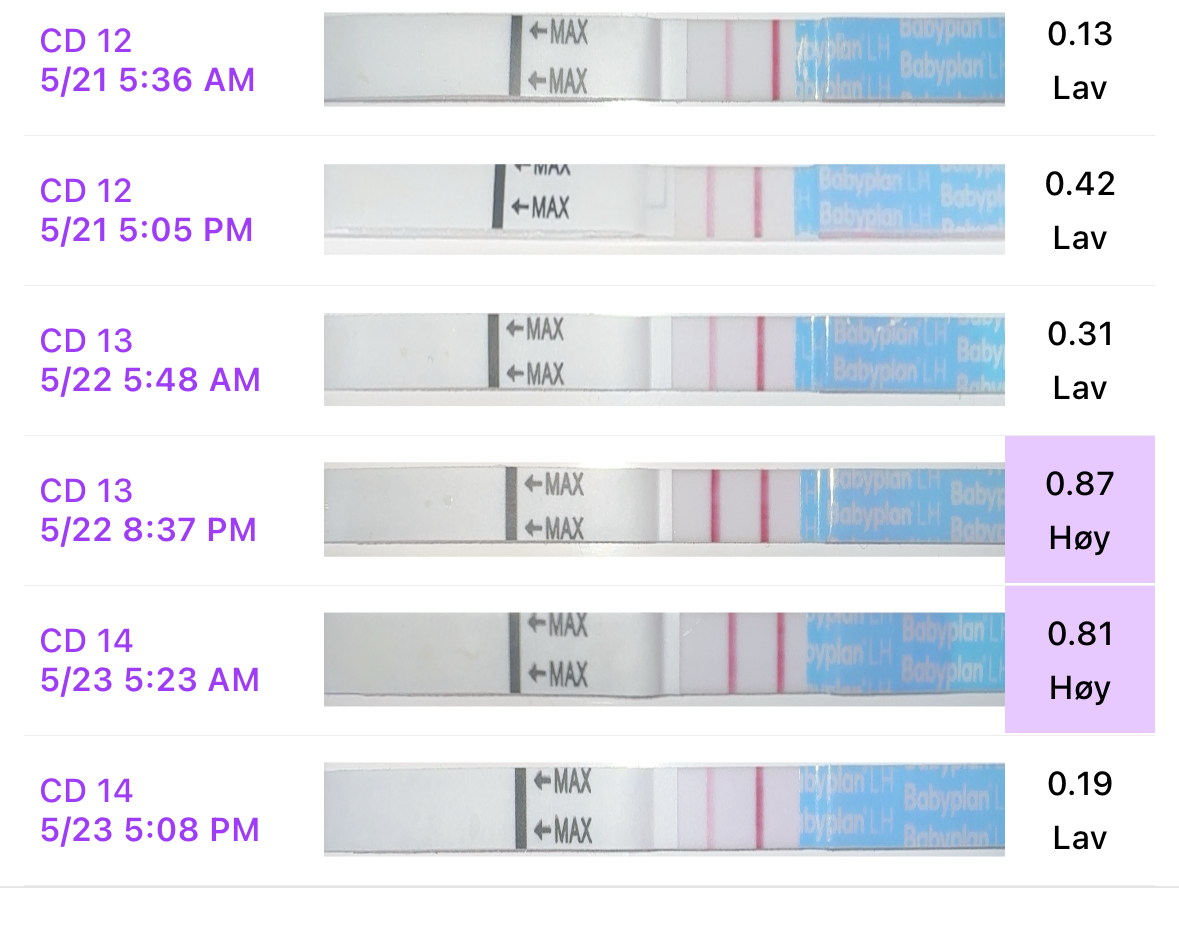The width and height of the screenshot is (1179, 931).
Task: Tap the Høy label under 0.87
Action: coord(1080,539)
